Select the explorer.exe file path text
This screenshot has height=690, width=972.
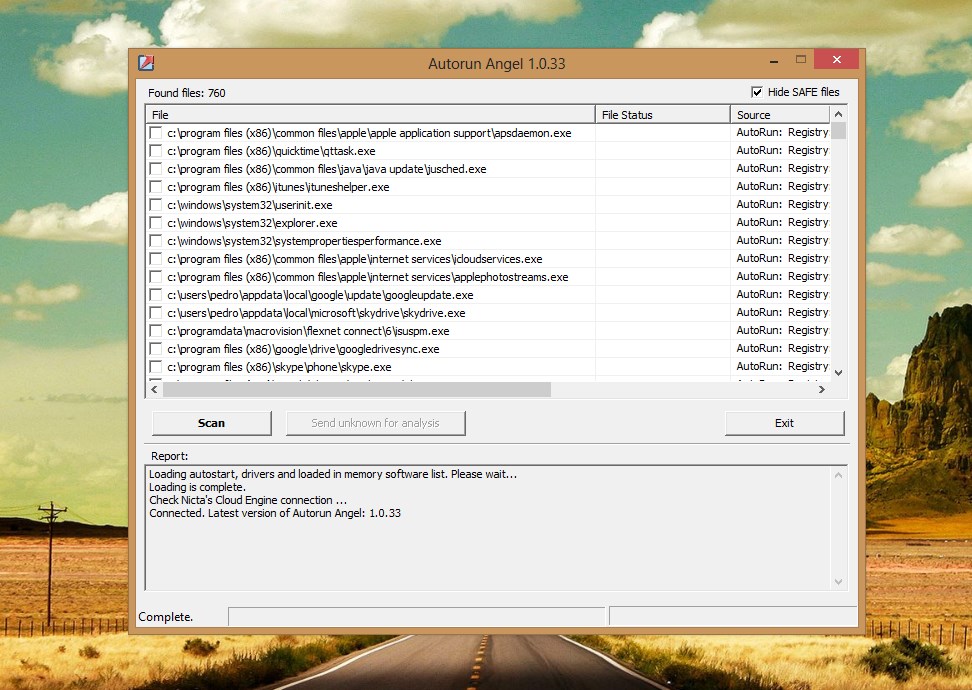click(252, 223)
